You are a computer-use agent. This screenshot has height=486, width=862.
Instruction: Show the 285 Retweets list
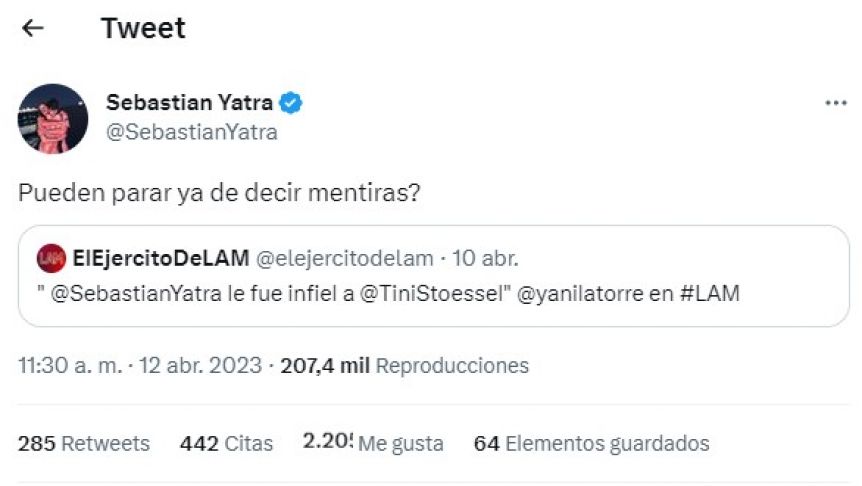84,444
